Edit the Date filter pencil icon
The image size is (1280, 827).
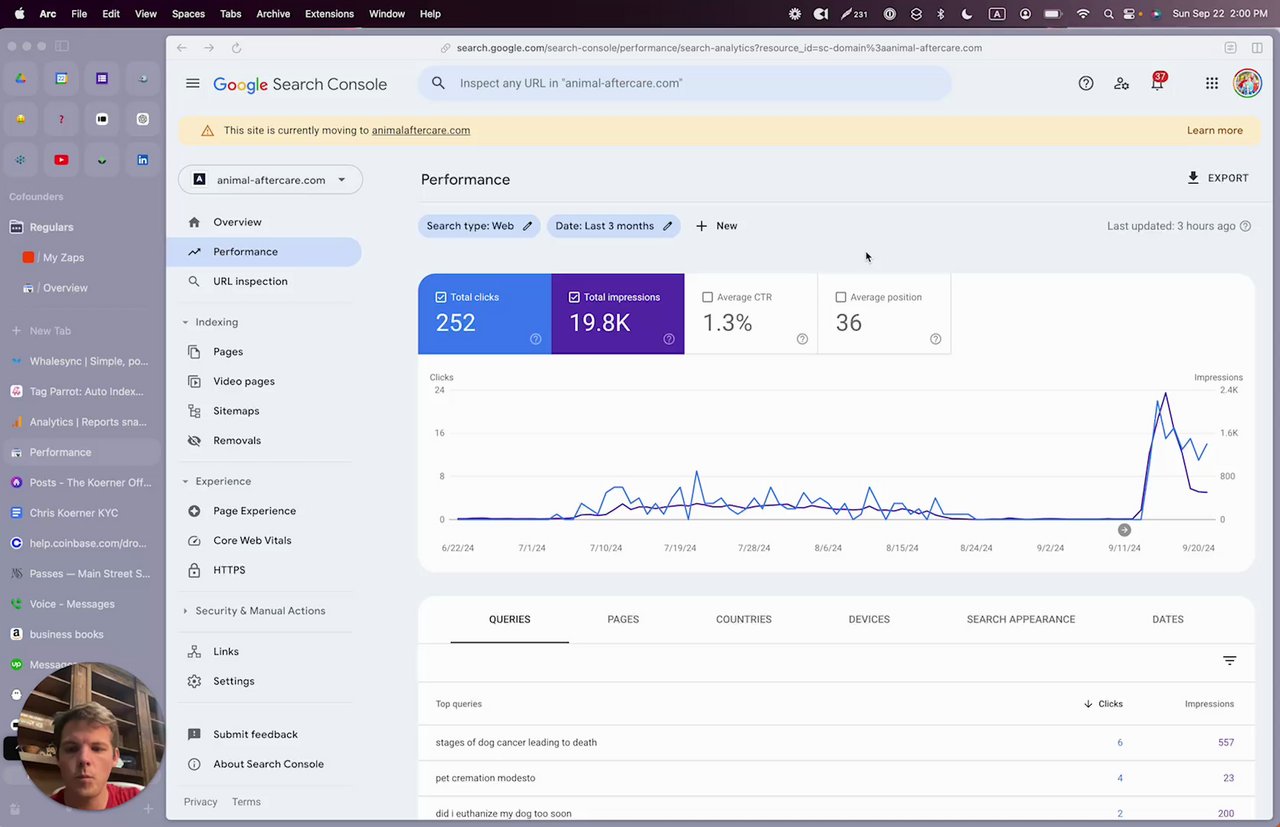(x=668, y=226)
